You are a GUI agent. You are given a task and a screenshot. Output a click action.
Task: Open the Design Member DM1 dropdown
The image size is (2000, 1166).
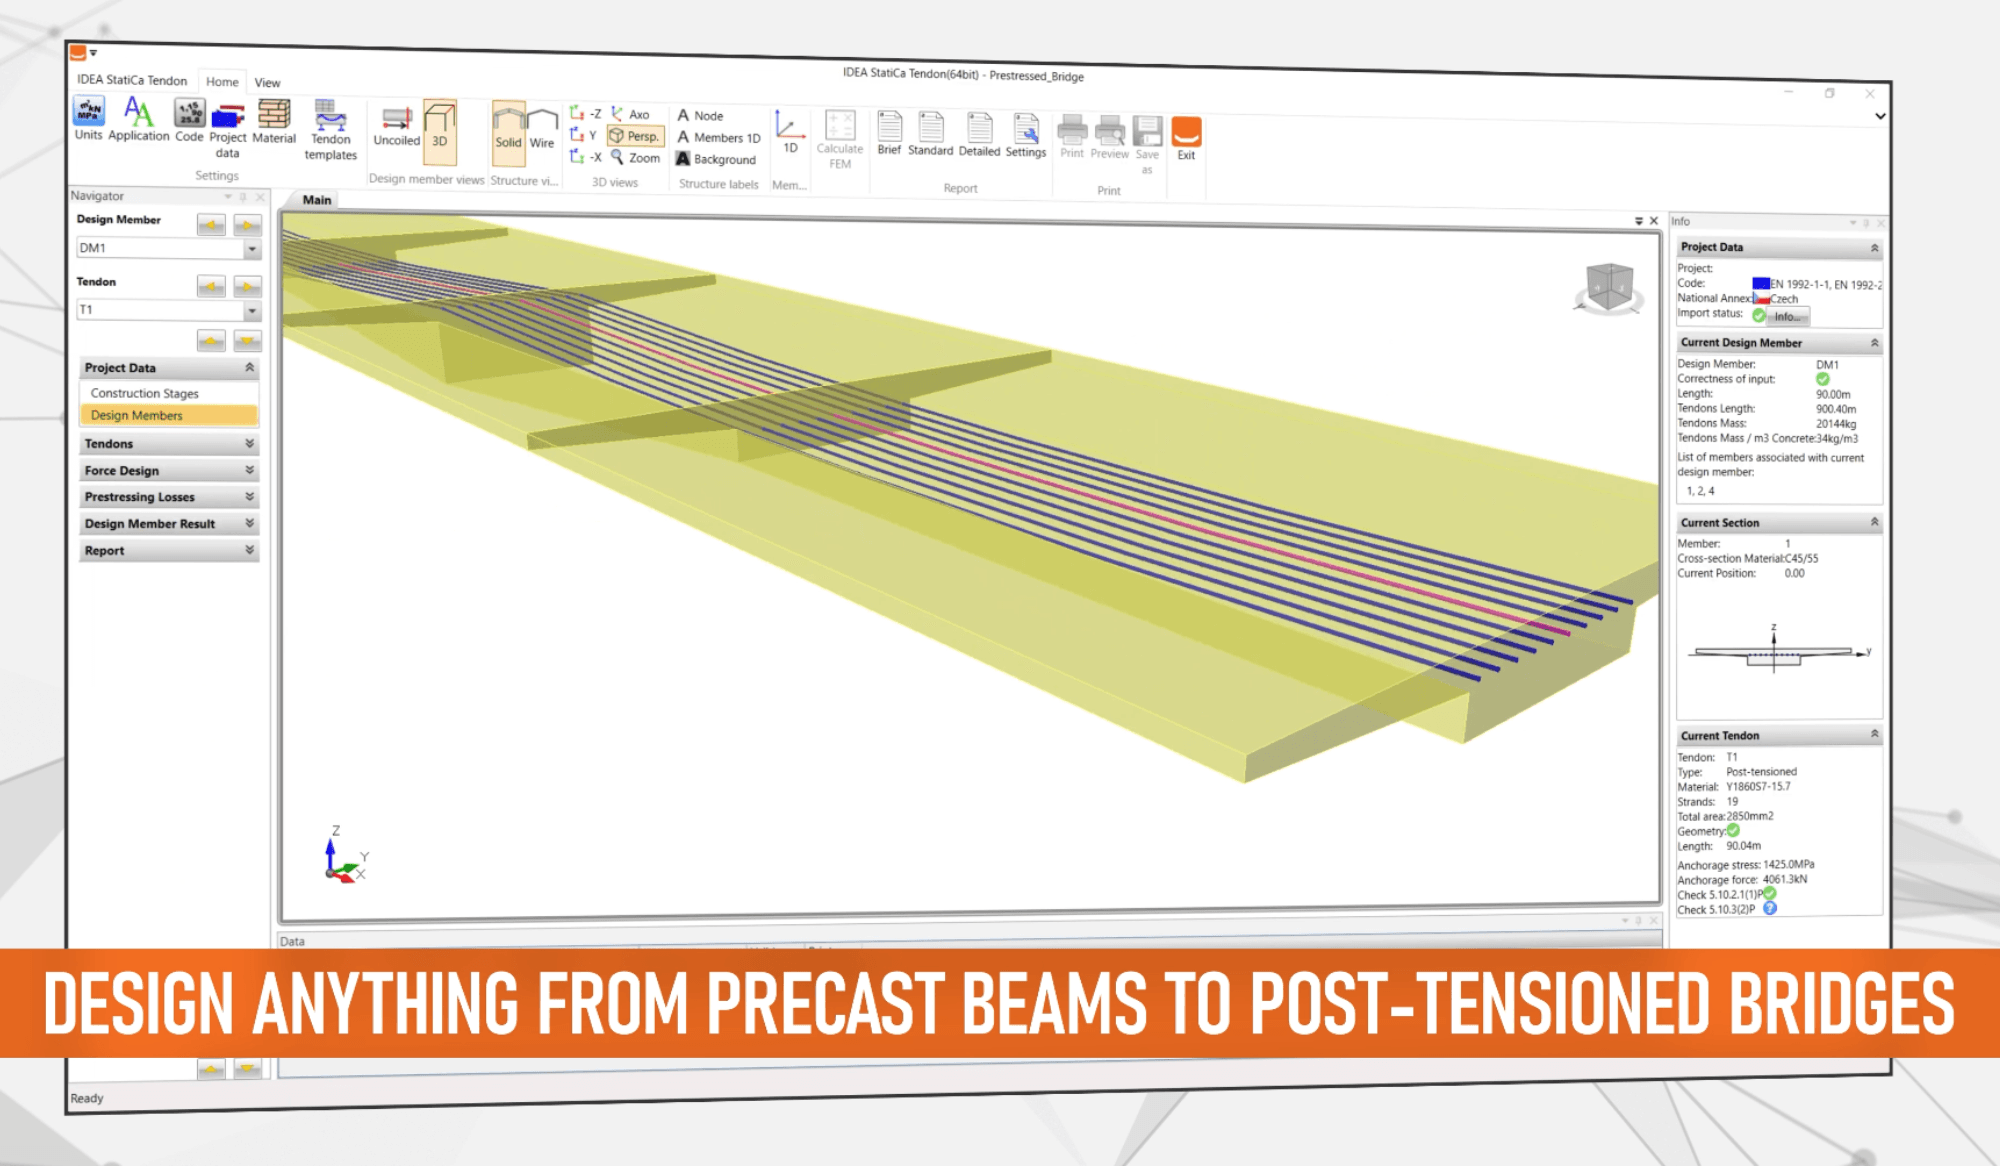coord(168,248)
